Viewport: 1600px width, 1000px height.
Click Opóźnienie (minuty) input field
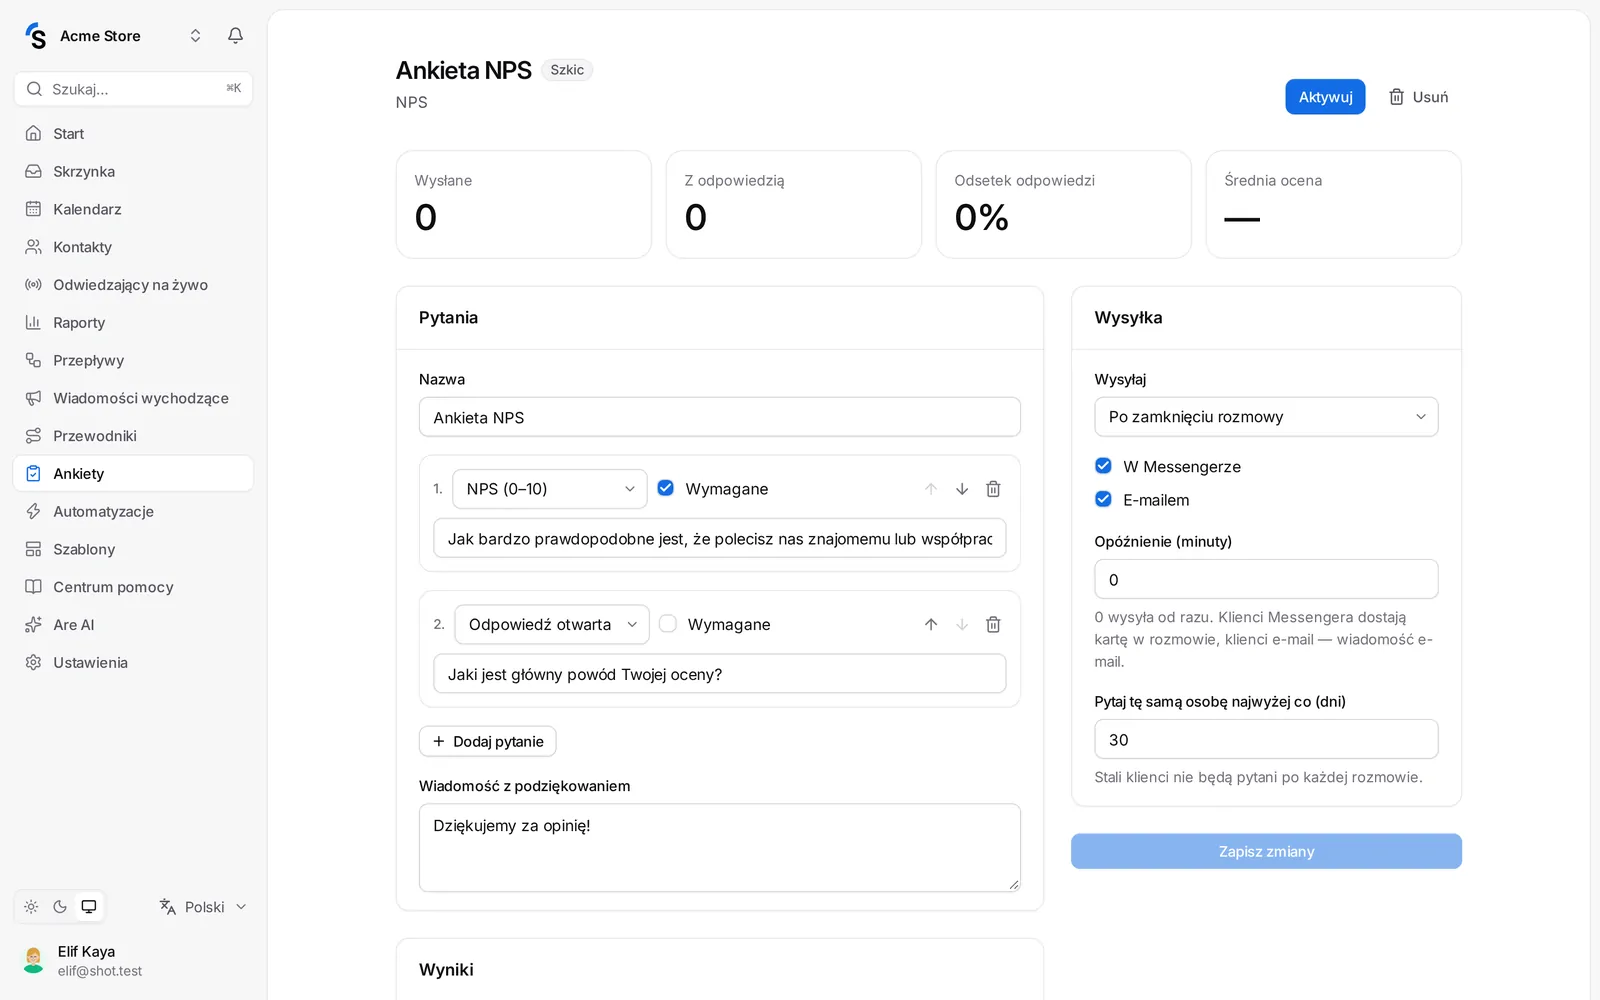[x=1266, y=579]
